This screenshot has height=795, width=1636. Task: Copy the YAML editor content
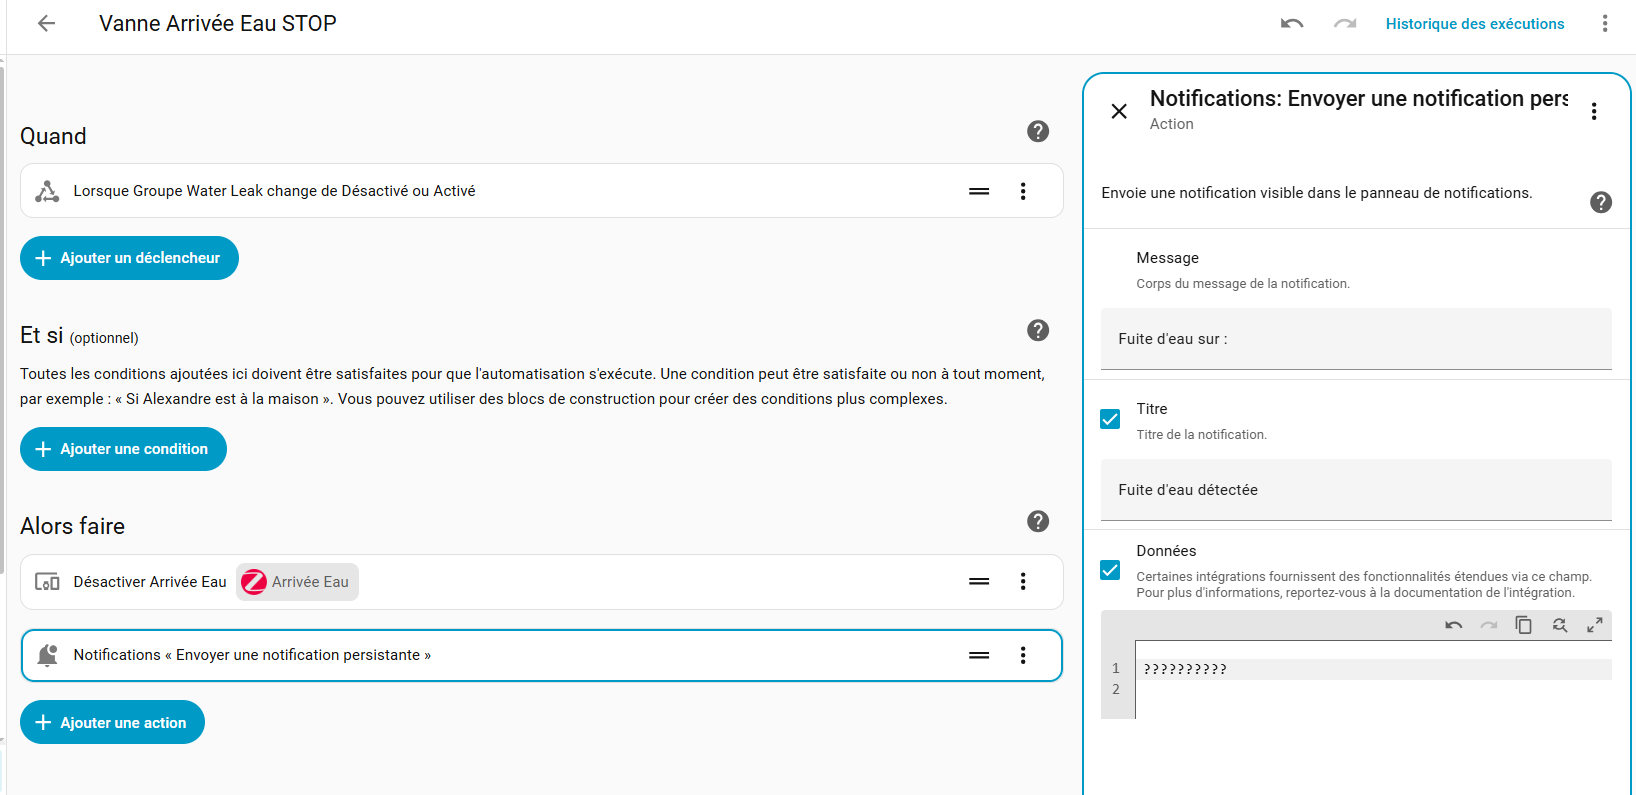click(1523, 625)
